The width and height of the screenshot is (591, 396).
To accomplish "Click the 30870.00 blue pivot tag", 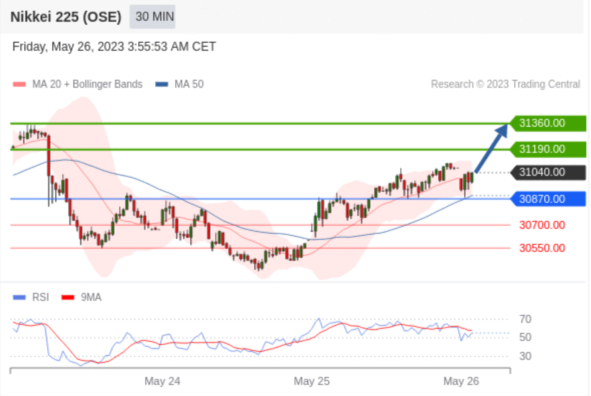I will 548,199.
